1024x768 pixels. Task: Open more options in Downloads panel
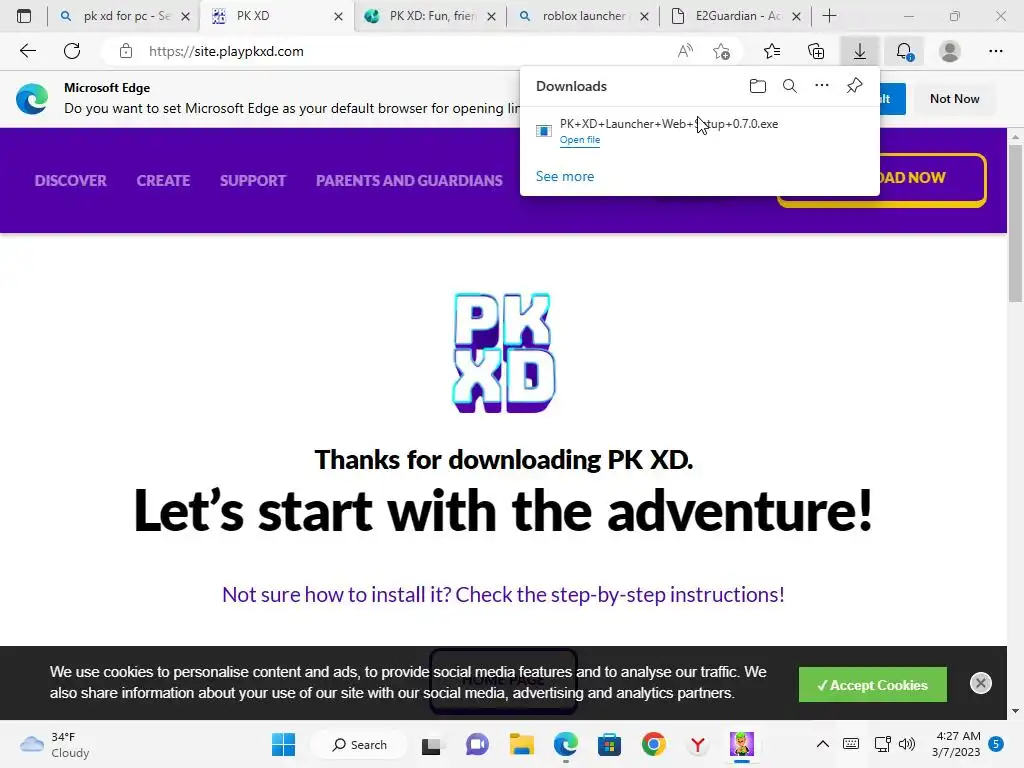tap(822, 86)
